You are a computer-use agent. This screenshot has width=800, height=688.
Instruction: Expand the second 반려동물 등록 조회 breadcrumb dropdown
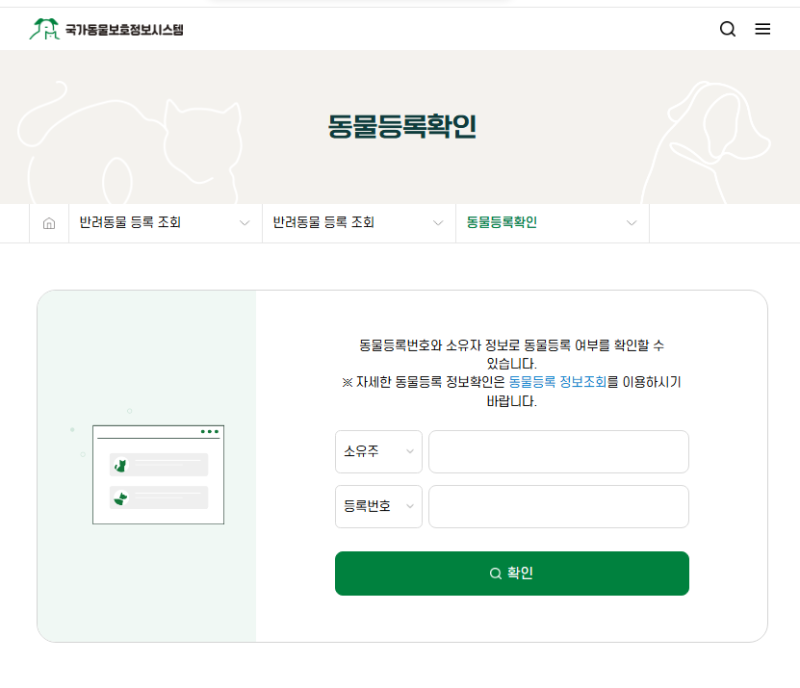click(x=359, y=223)
